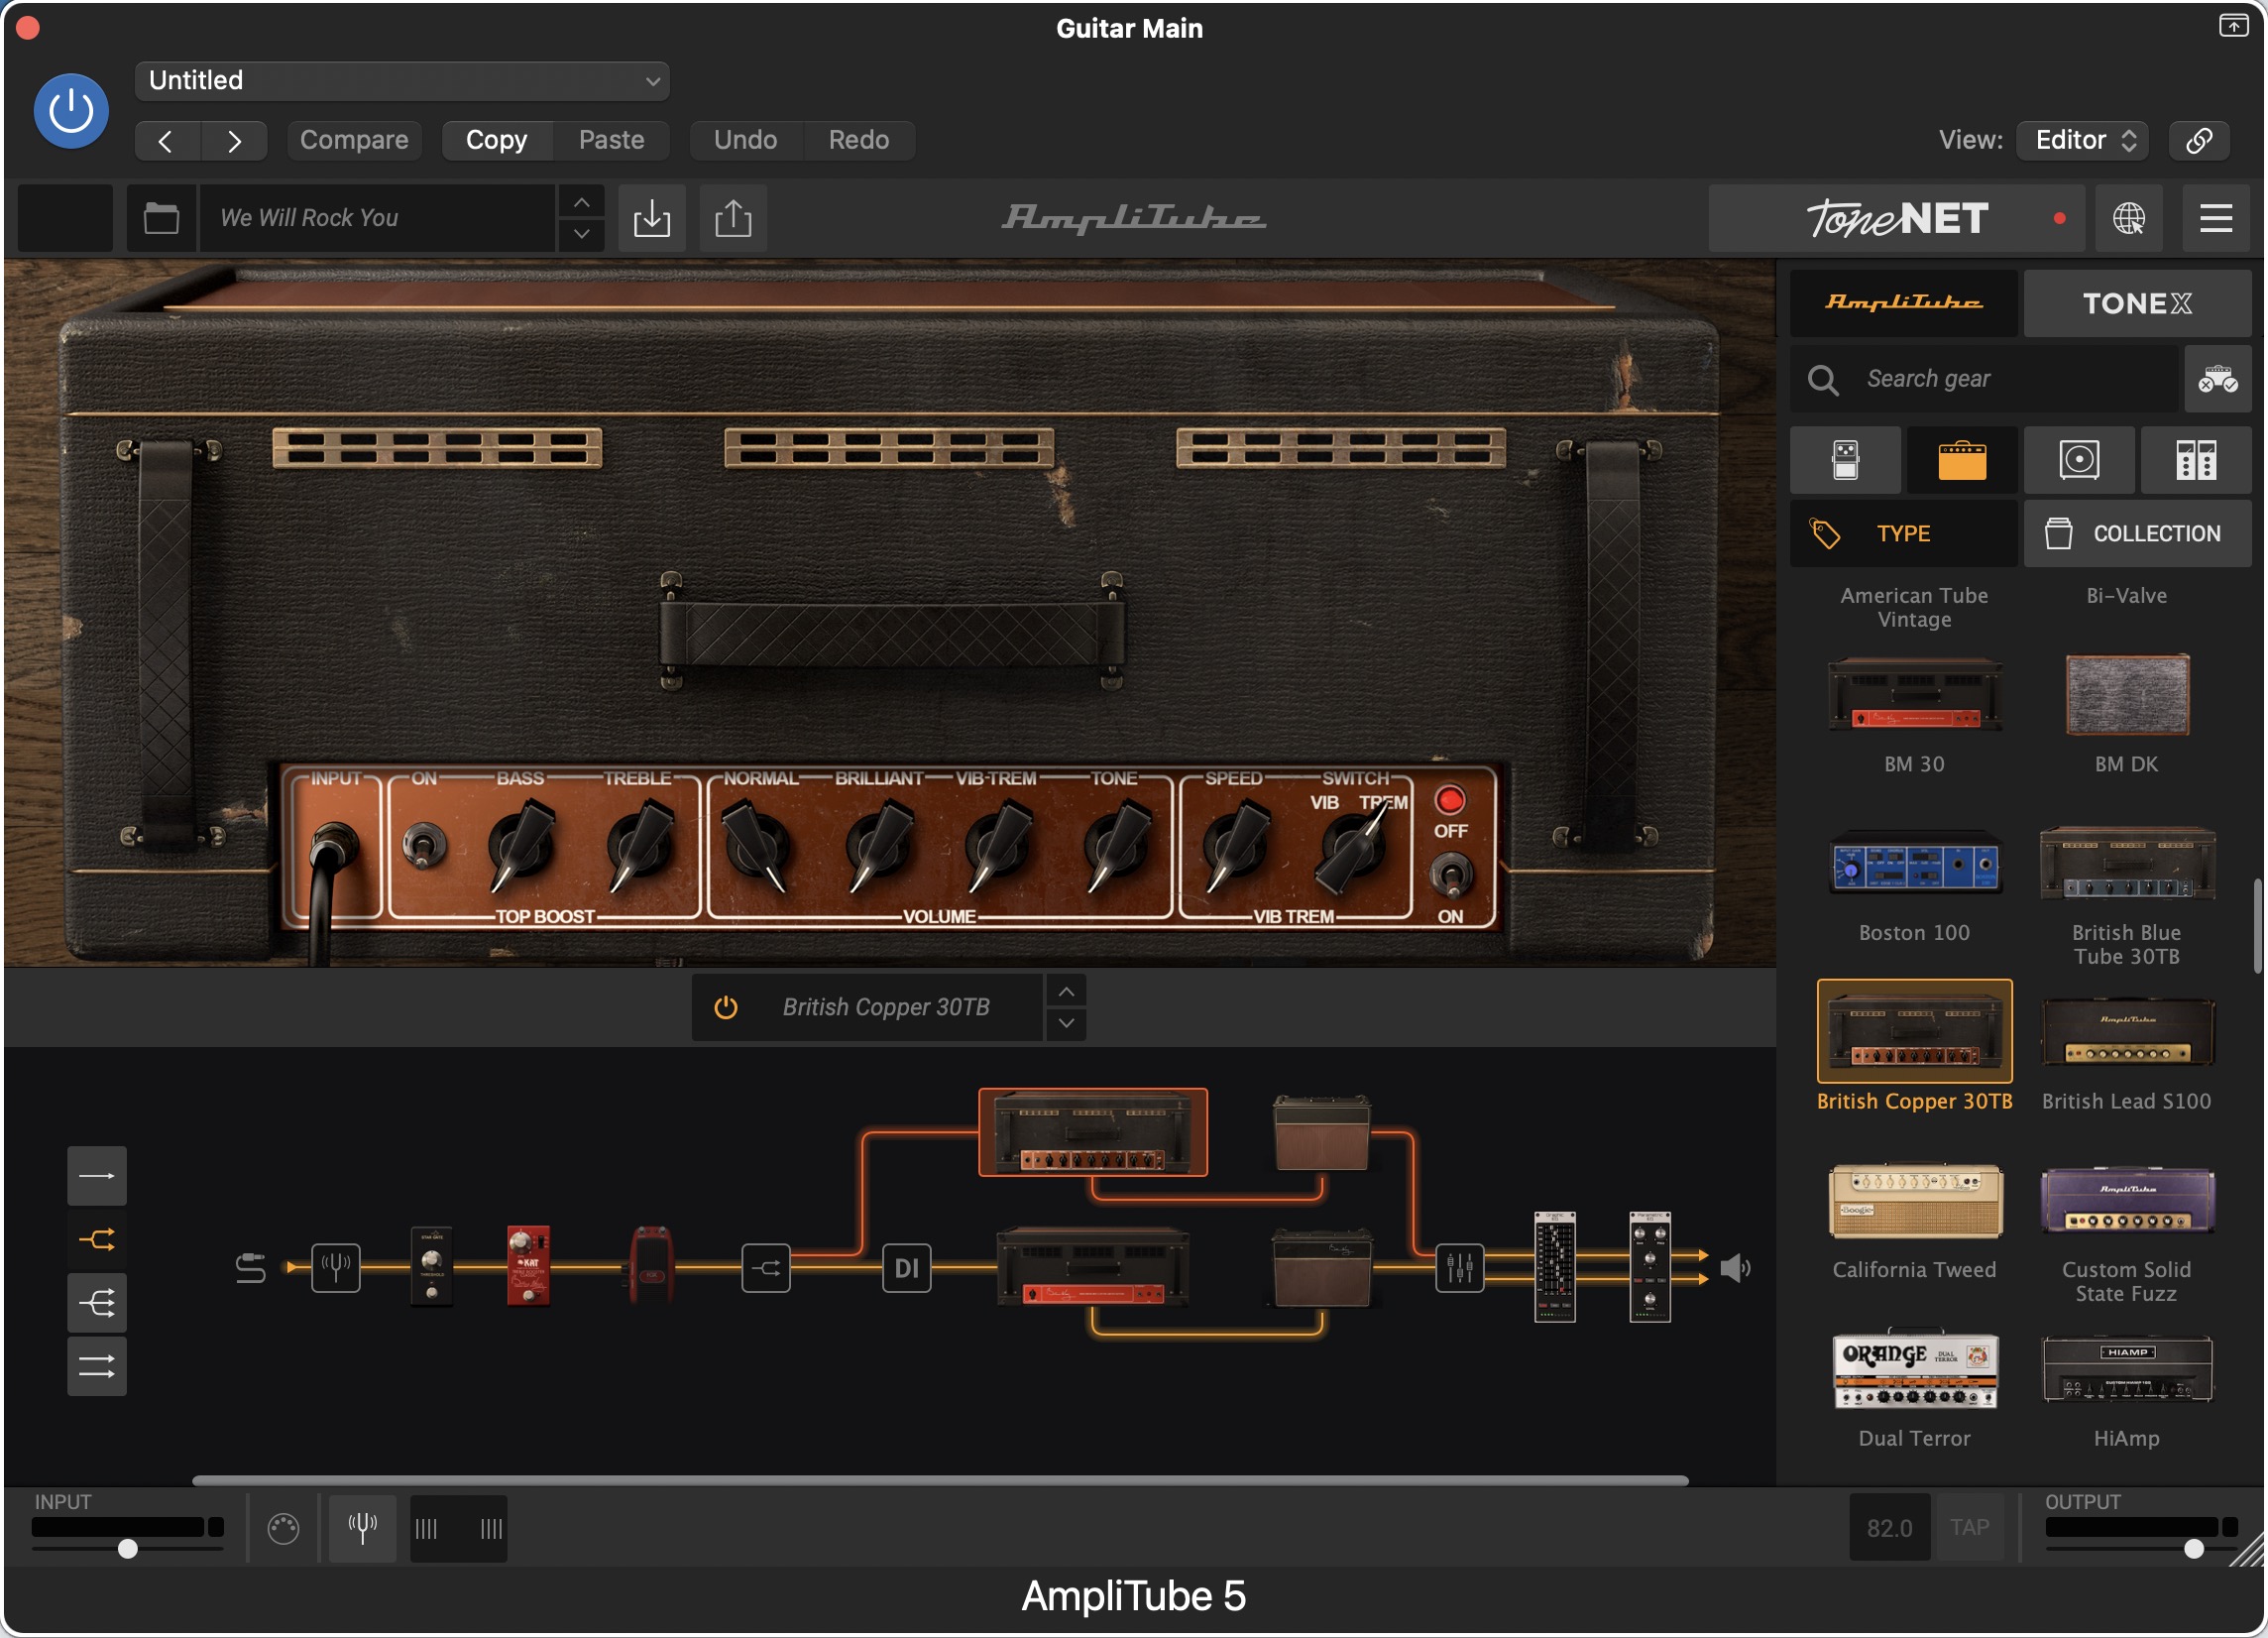The image size is (2268, 1638).
Task: Switch to the TONEX tab
Action: [2138, 303]
